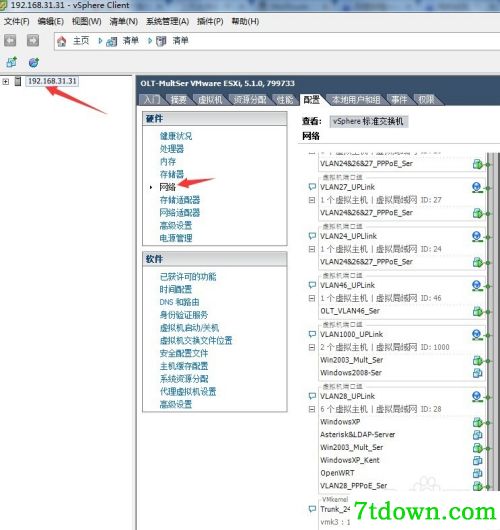Open the 文件(F) menu
The height and width of the screenshot is (530, 500).
[17, 22]
